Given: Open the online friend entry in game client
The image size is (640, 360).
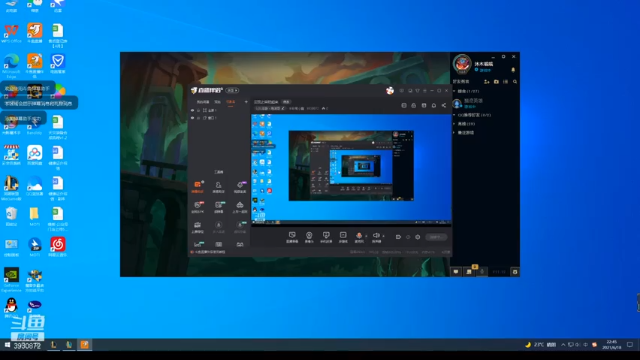Looking at the screenshot, I should point(485,103).
